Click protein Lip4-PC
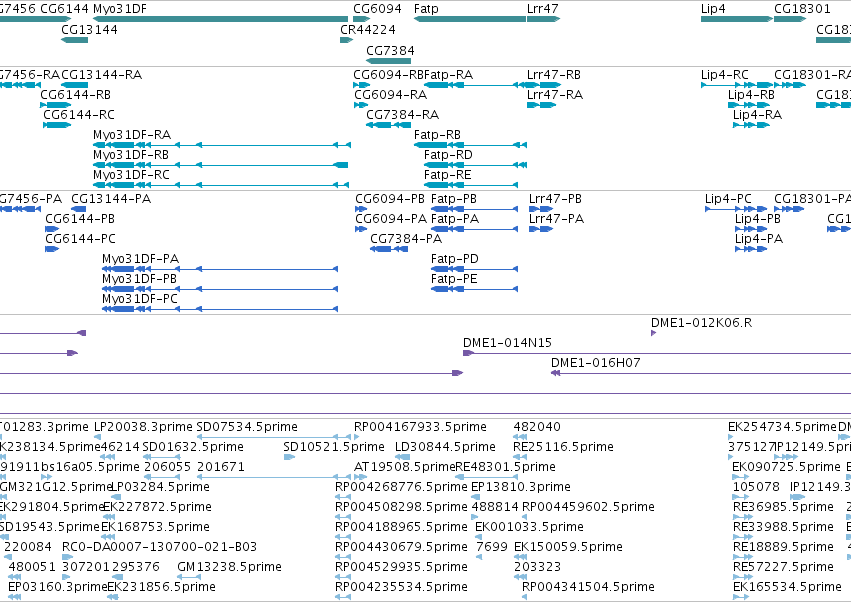Viewport: 851px width, 602px height. click(728, 199)
